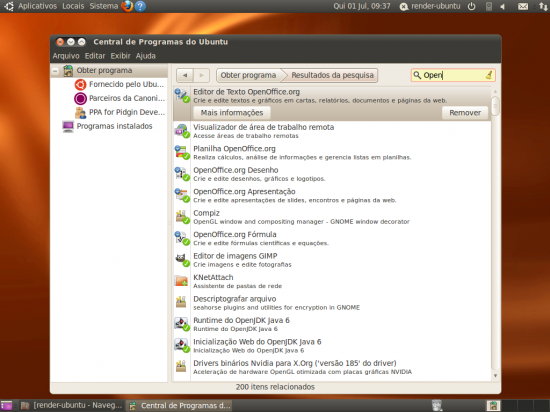Click the Drivers binários Nvidia icon
550x412 pixels.
coord(181,366)
